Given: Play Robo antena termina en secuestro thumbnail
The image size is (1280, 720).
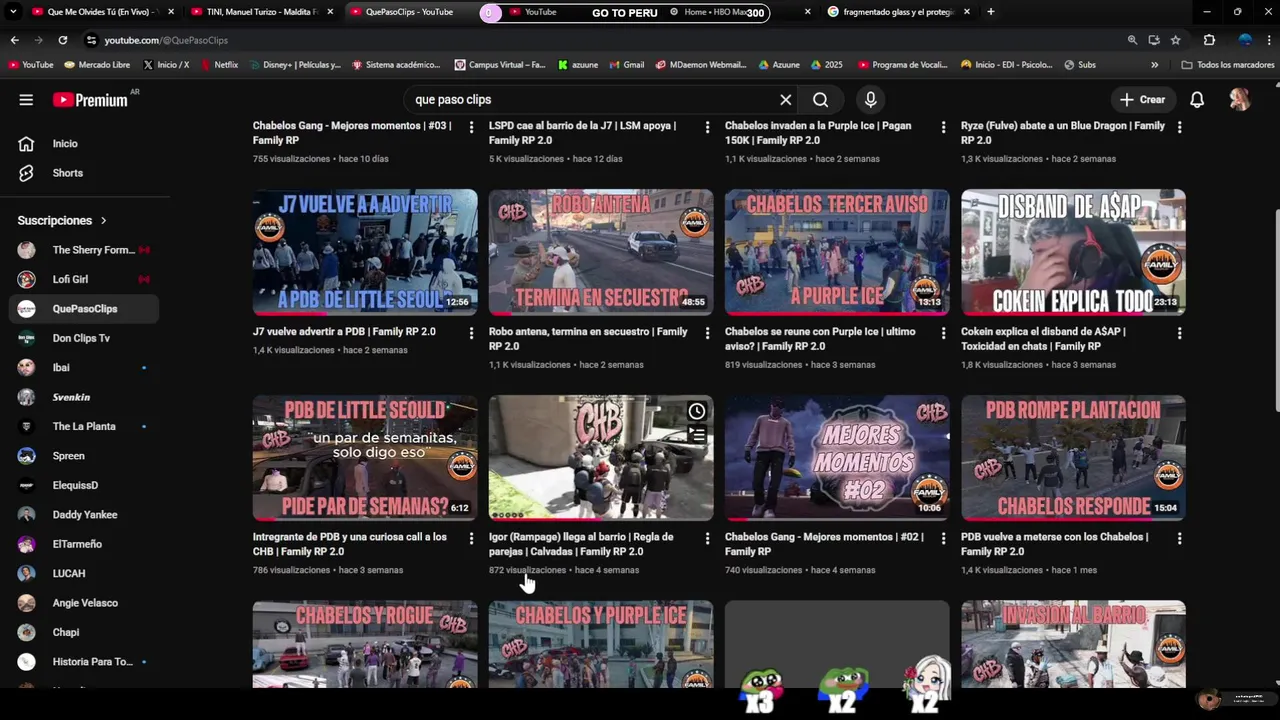Looking at the screenshot, I should [601, 252].
